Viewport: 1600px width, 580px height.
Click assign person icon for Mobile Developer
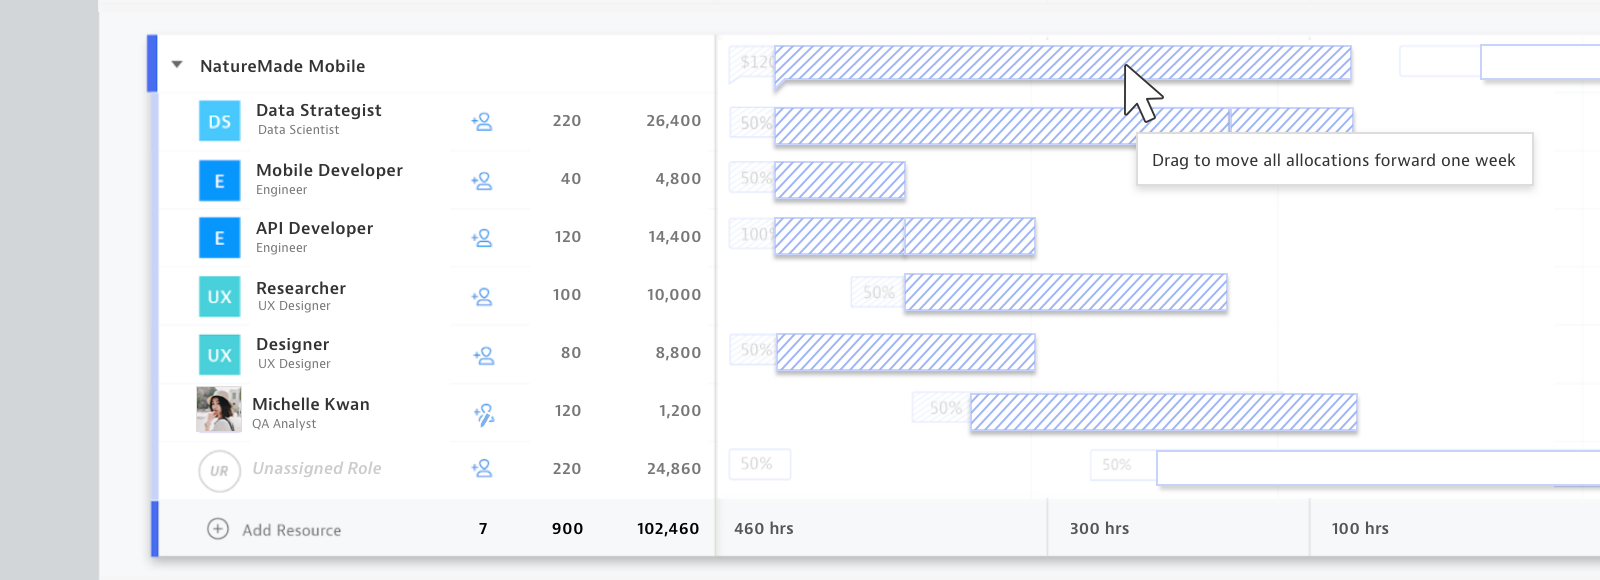482,181
